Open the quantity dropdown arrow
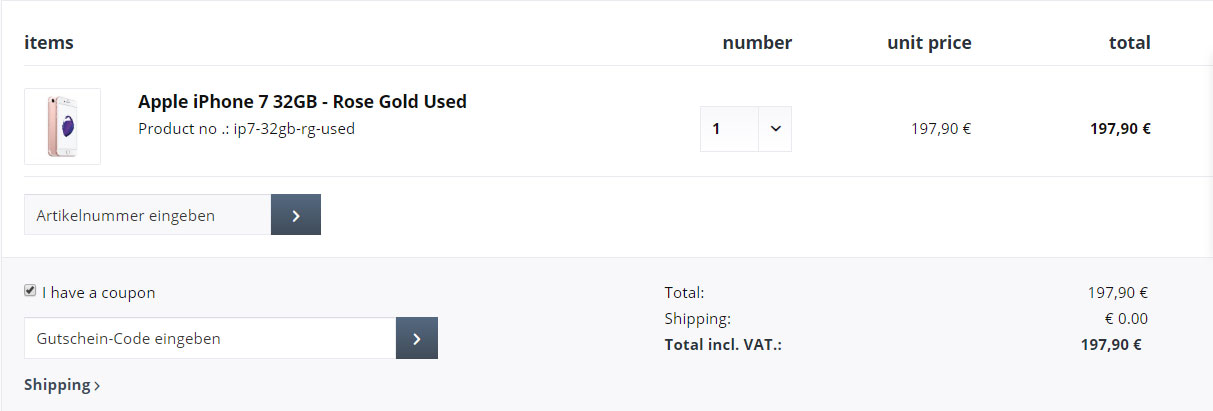Viewport: 1213px width, 411px height. (775, 129)
